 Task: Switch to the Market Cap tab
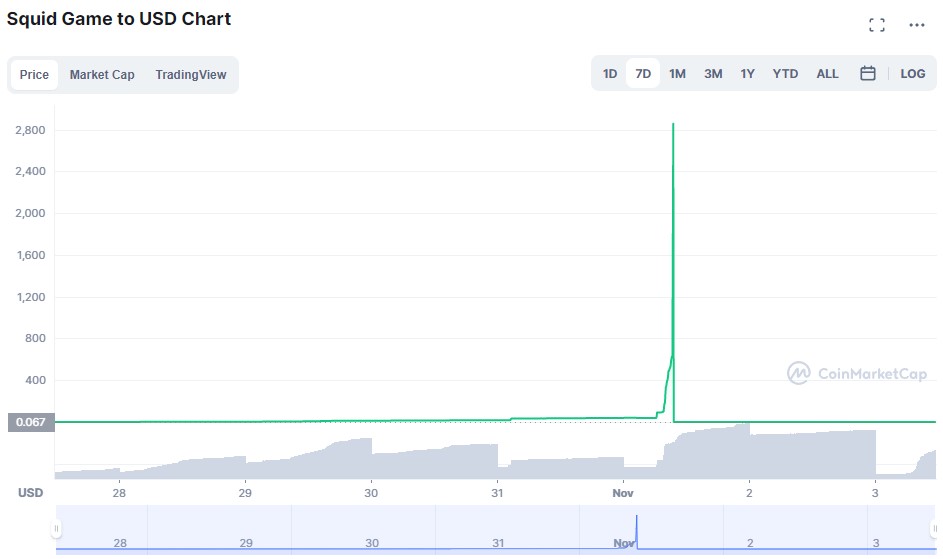point(102,75)
